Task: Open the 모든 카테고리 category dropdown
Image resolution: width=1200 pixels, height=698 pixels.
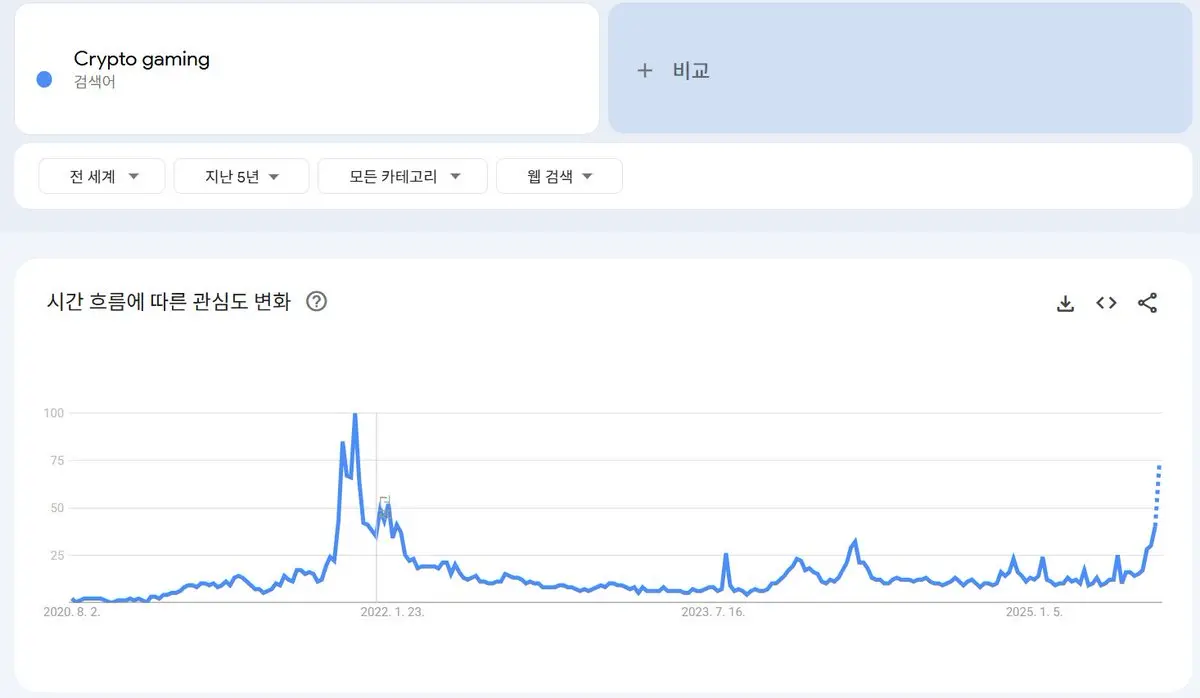Action: point(402,176)
